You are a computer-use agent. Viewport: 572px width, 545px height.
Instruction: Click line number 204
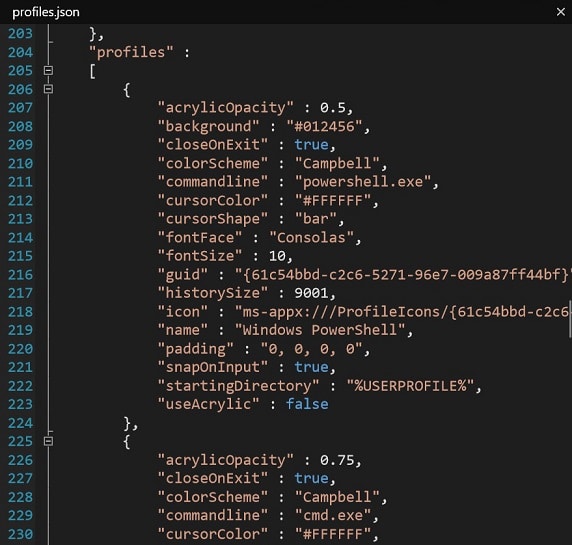(x=20, y=52)
